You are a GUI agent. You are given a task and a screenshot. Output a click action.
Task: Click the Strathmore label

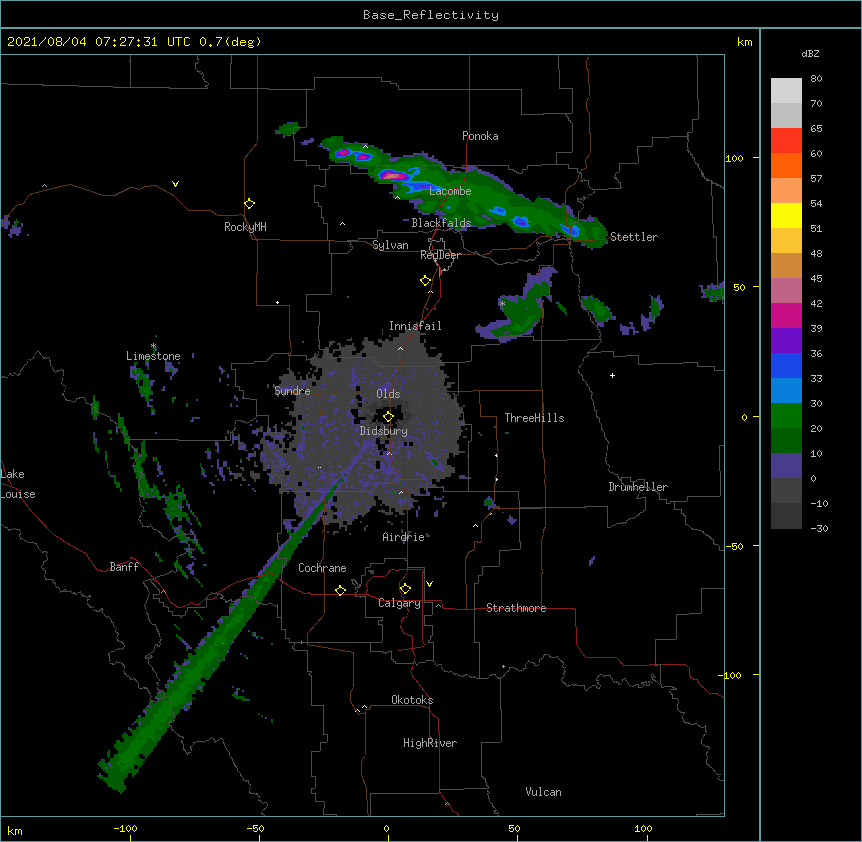(516, 608)
